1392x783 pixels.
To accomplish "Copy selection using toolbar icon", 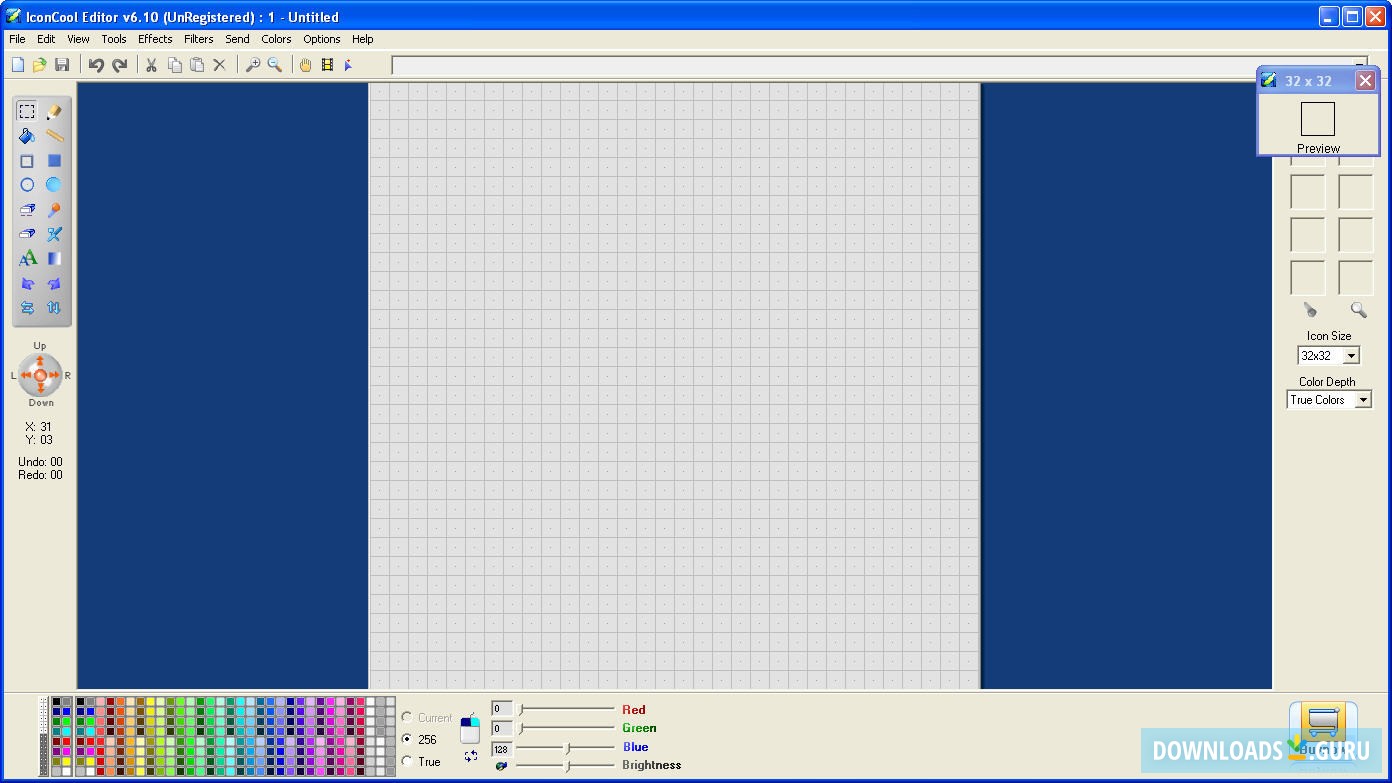I will pyautogui.click(x=174, y=65).
